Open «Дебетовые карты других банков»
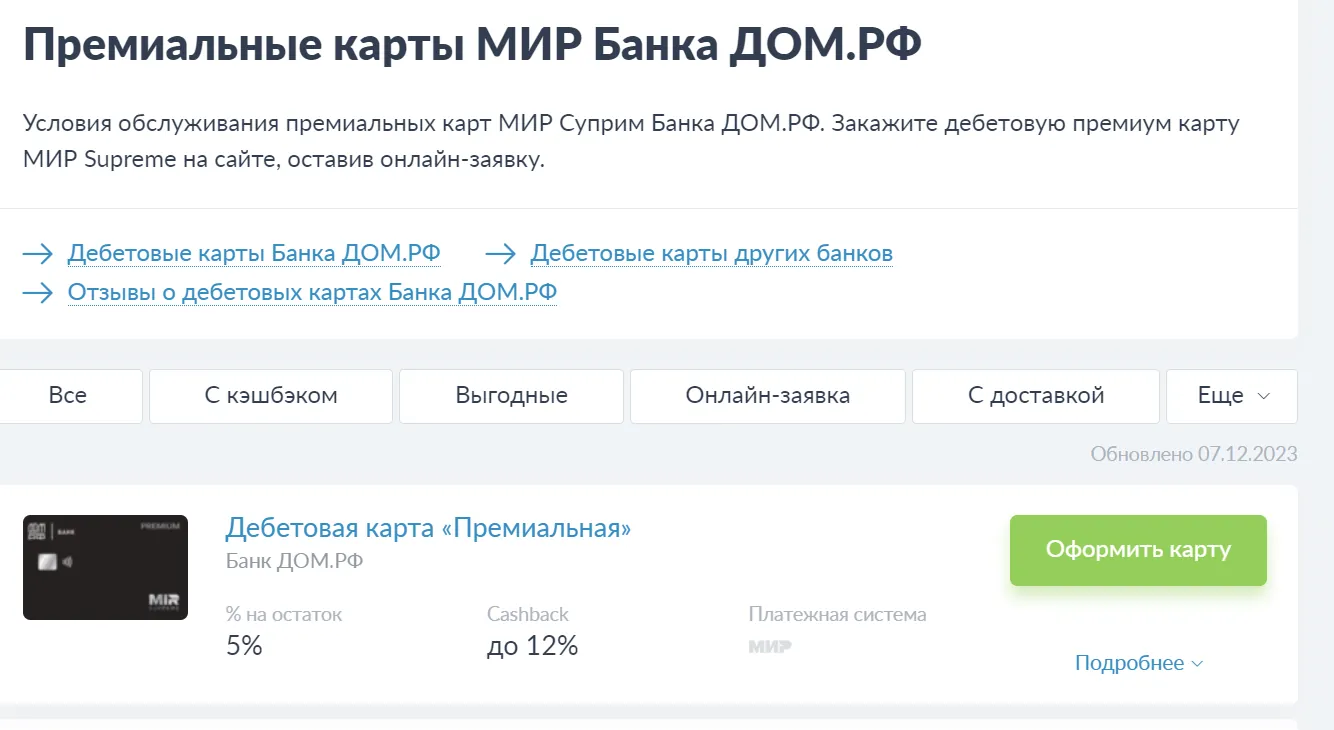Screen dimensions: 1334x730 point(711,253)
